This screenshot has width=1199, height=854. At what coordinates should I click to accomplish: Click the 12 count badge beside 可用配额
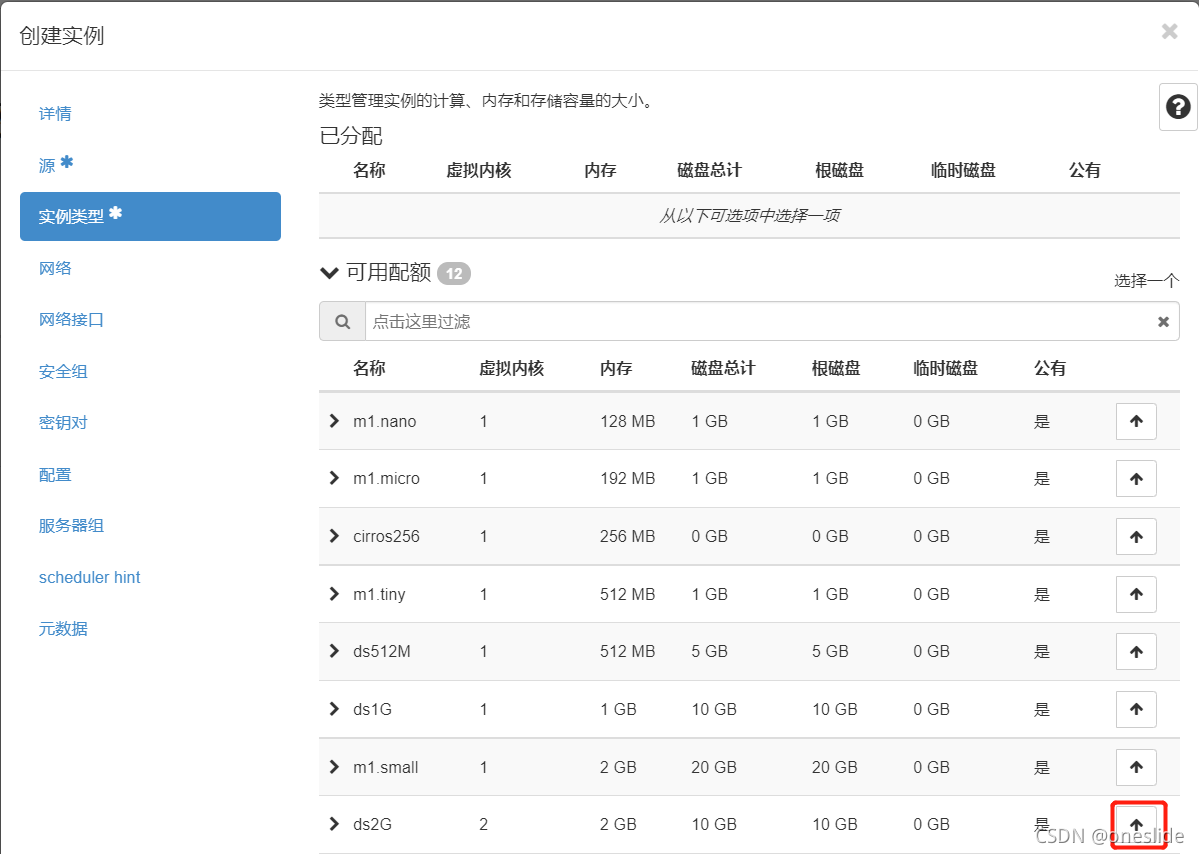pyautogui.click(x=454, y=274)
